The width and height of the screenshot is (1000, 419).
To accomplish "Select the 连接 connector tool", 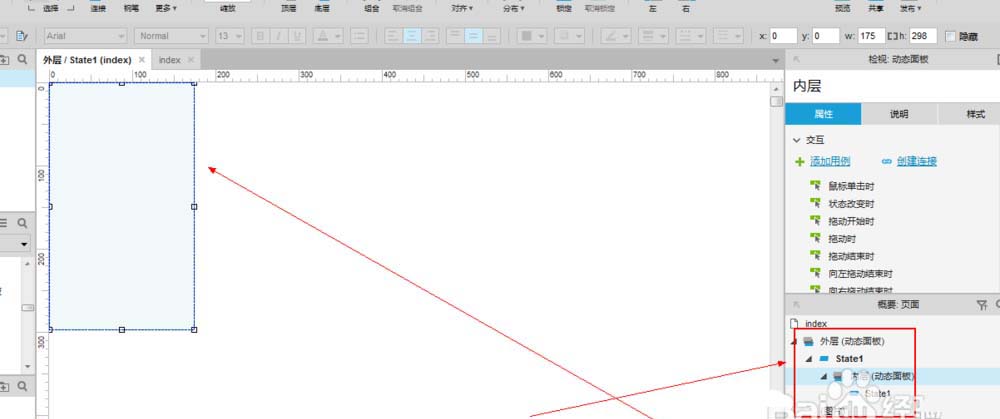I will 98,8.
